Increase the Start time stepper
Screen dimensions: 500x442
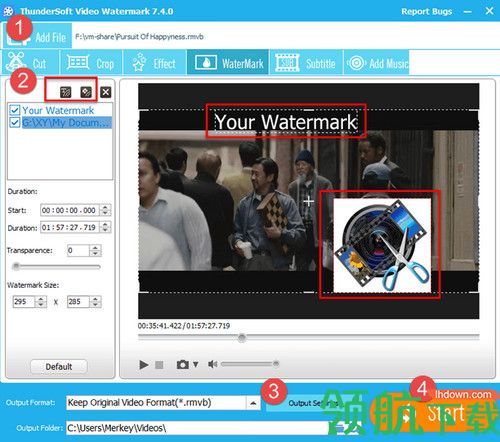[x=105, y=207]
